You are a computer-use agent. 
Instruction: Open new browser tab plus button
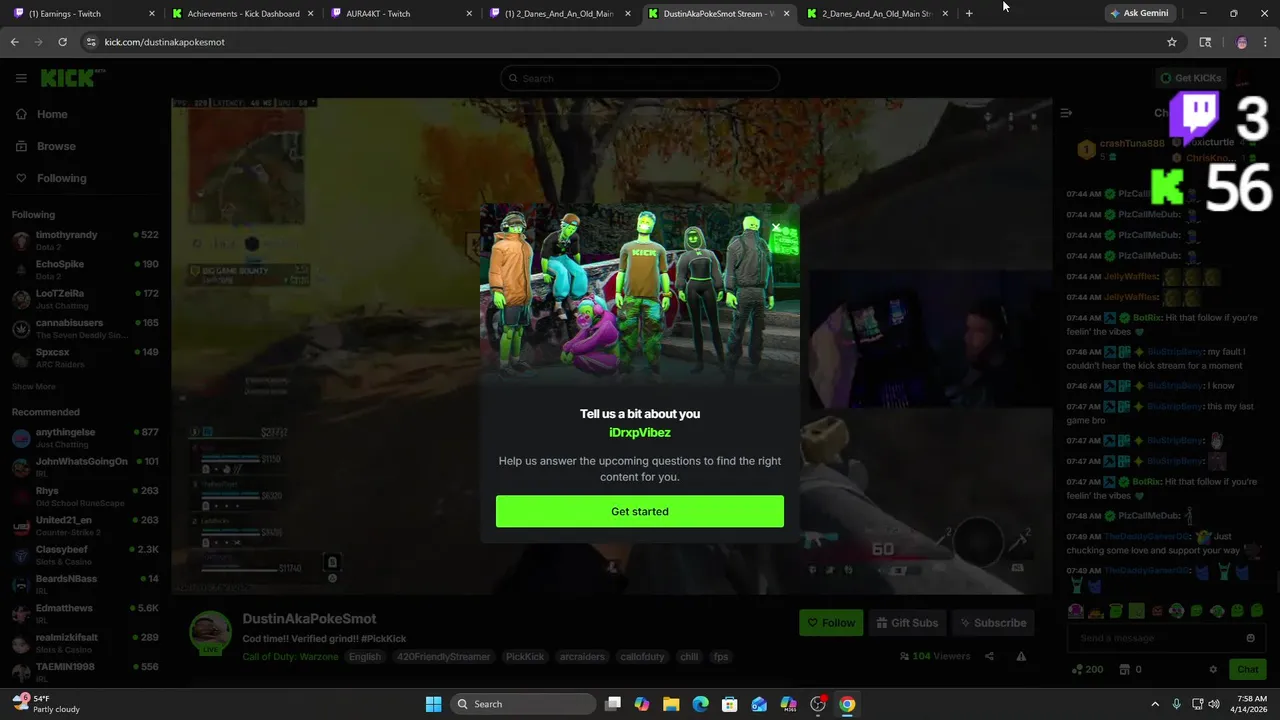[x=969, y=13]
